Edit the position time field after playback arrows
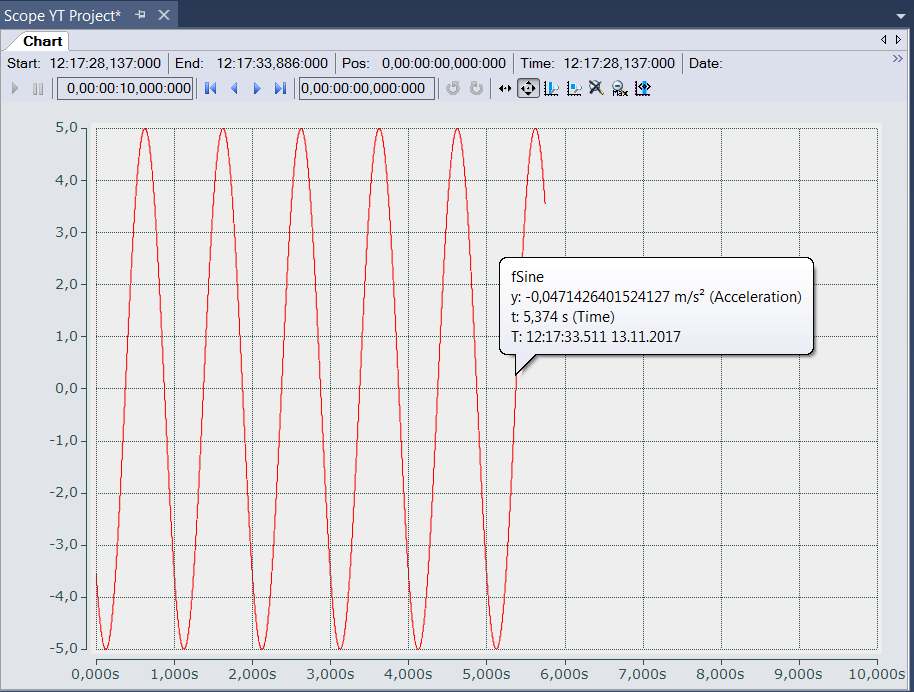914x692 pixels. click(x=367, y=89)
